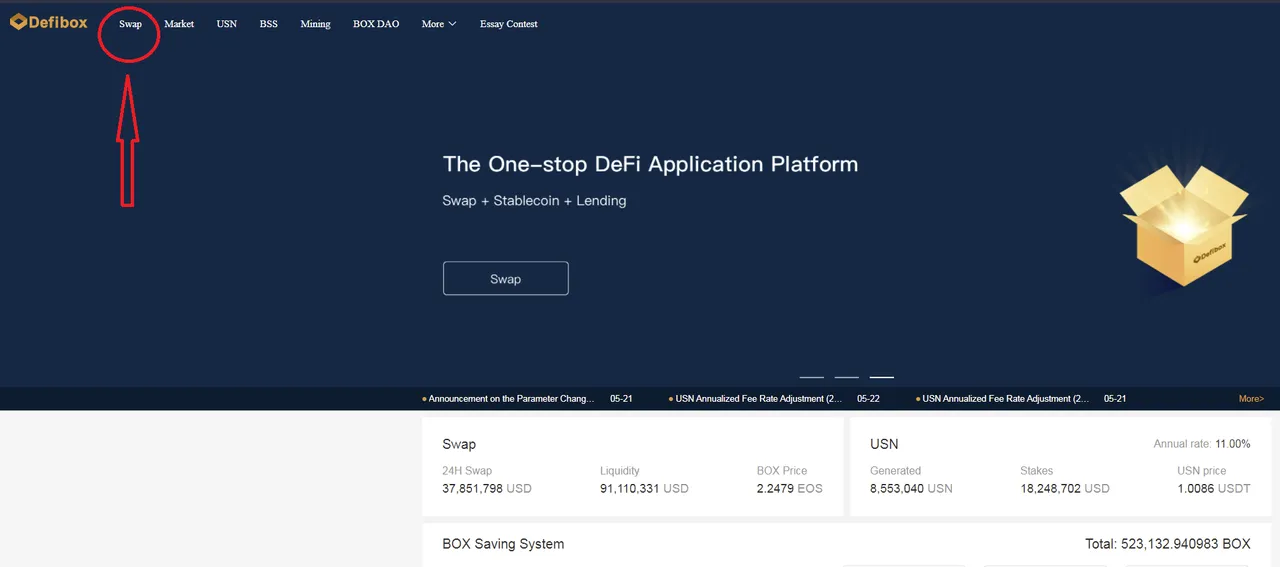The image size is (1280, 567).
Task: Click the banner headline One-stop DeFi Application Platform
Action: [650, 164]
